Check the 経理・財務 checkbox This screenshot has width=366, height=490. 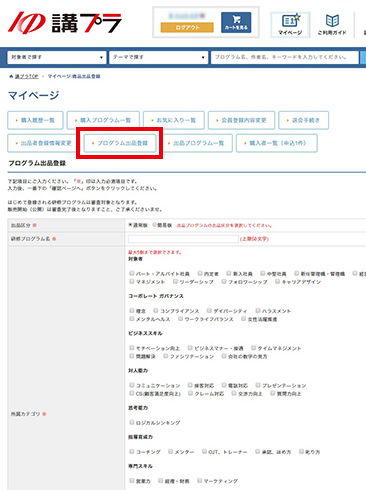161,481
